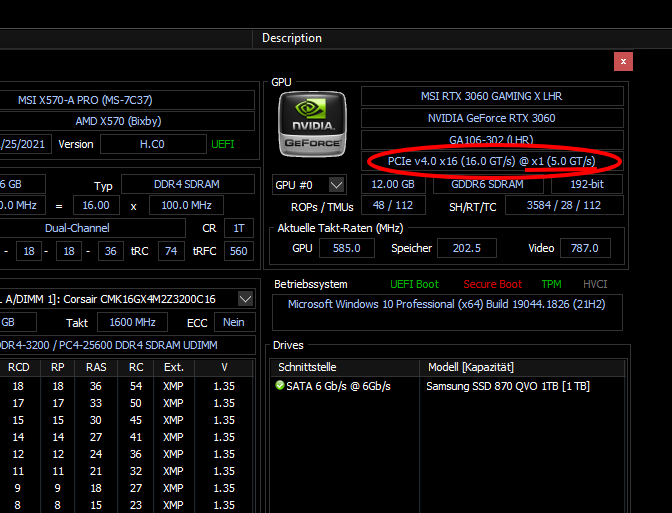
Task: Click the RC value 23 in timing table
Action: (136, 505)
